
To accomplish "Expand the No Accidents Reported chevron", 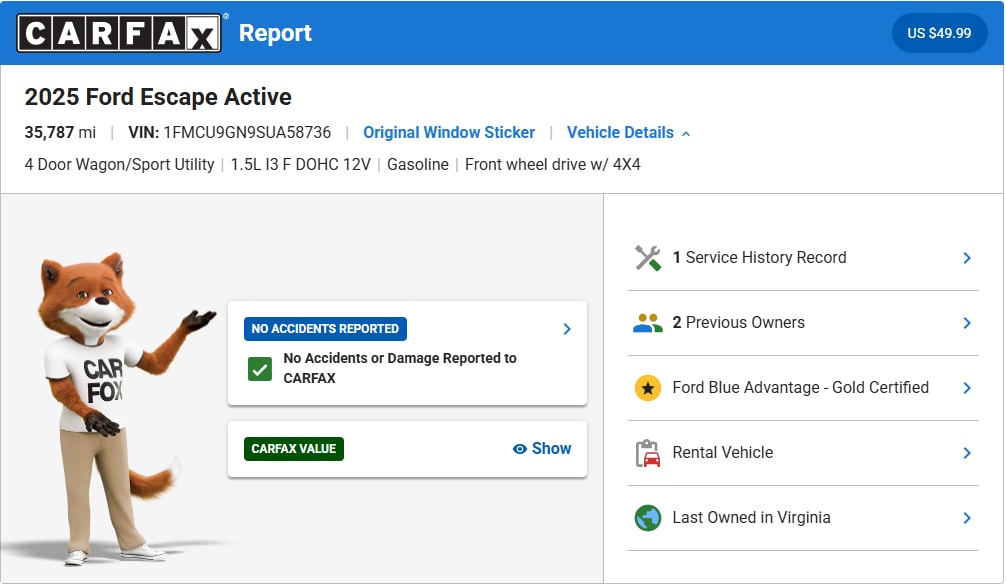I will click(567, 329).
